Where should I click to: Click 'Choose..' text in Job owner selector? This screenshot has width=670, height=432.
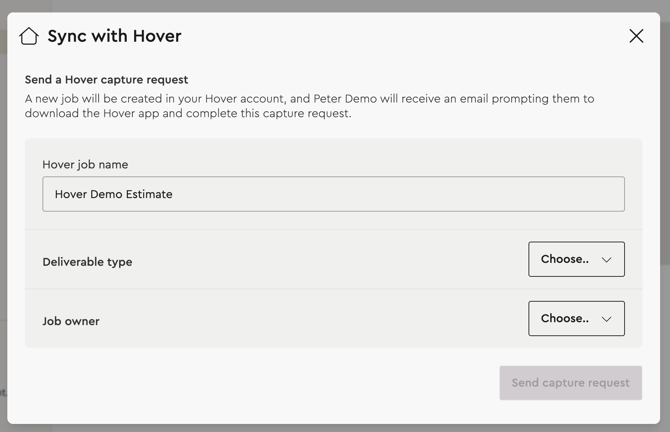[564, 319]
